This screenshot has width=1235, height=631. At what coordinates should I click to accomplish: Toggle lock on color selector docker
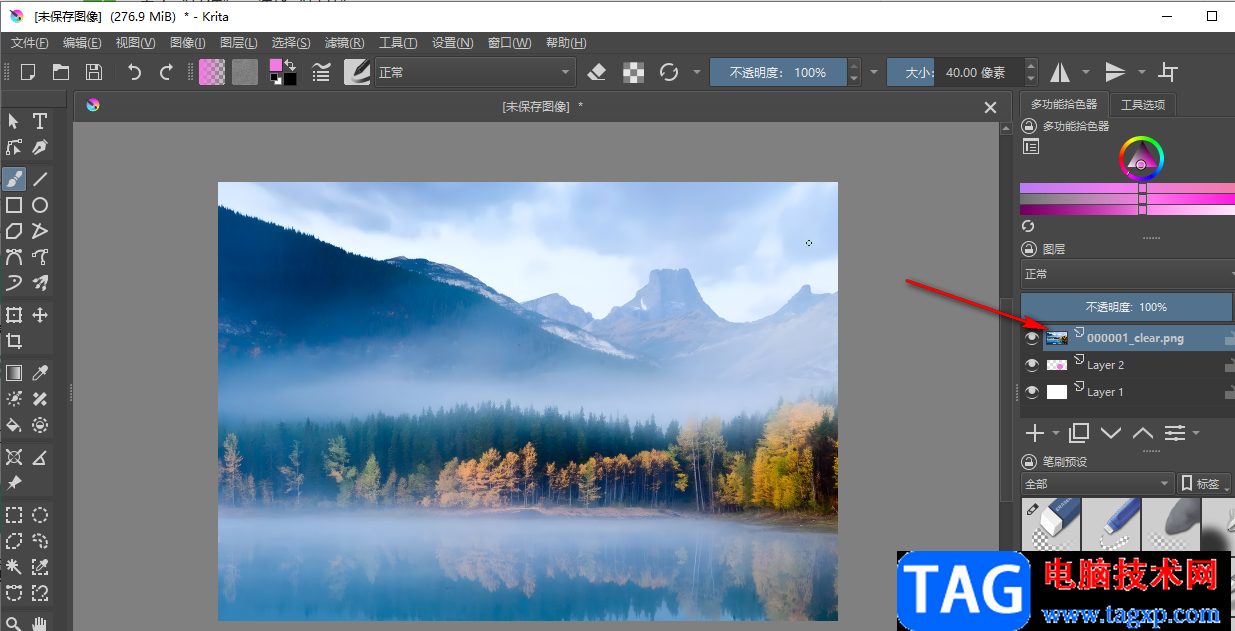point(1028,127)
